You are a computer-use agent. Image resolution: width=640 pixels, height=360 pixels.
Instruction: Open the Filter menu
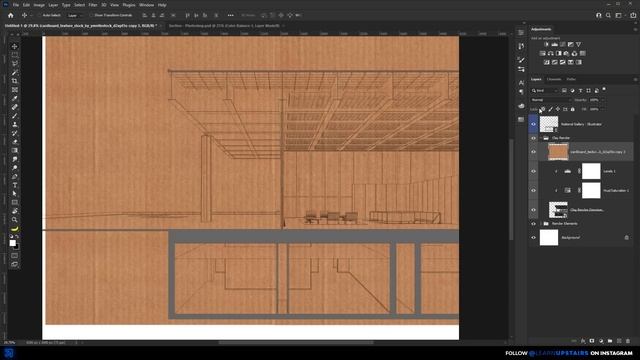tap(93, 5)
